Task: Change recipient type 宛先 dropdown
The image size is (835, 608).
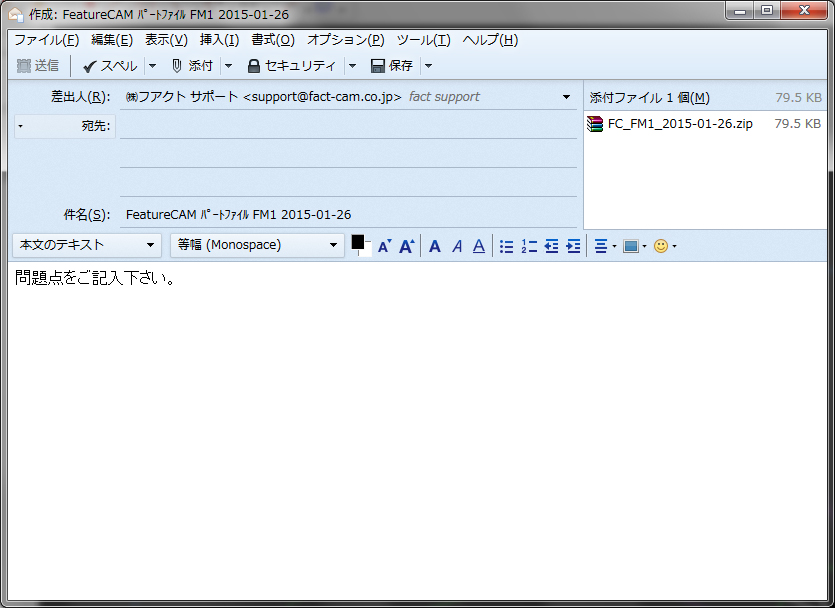Action: pyautogui.click(x=64, y=126)
